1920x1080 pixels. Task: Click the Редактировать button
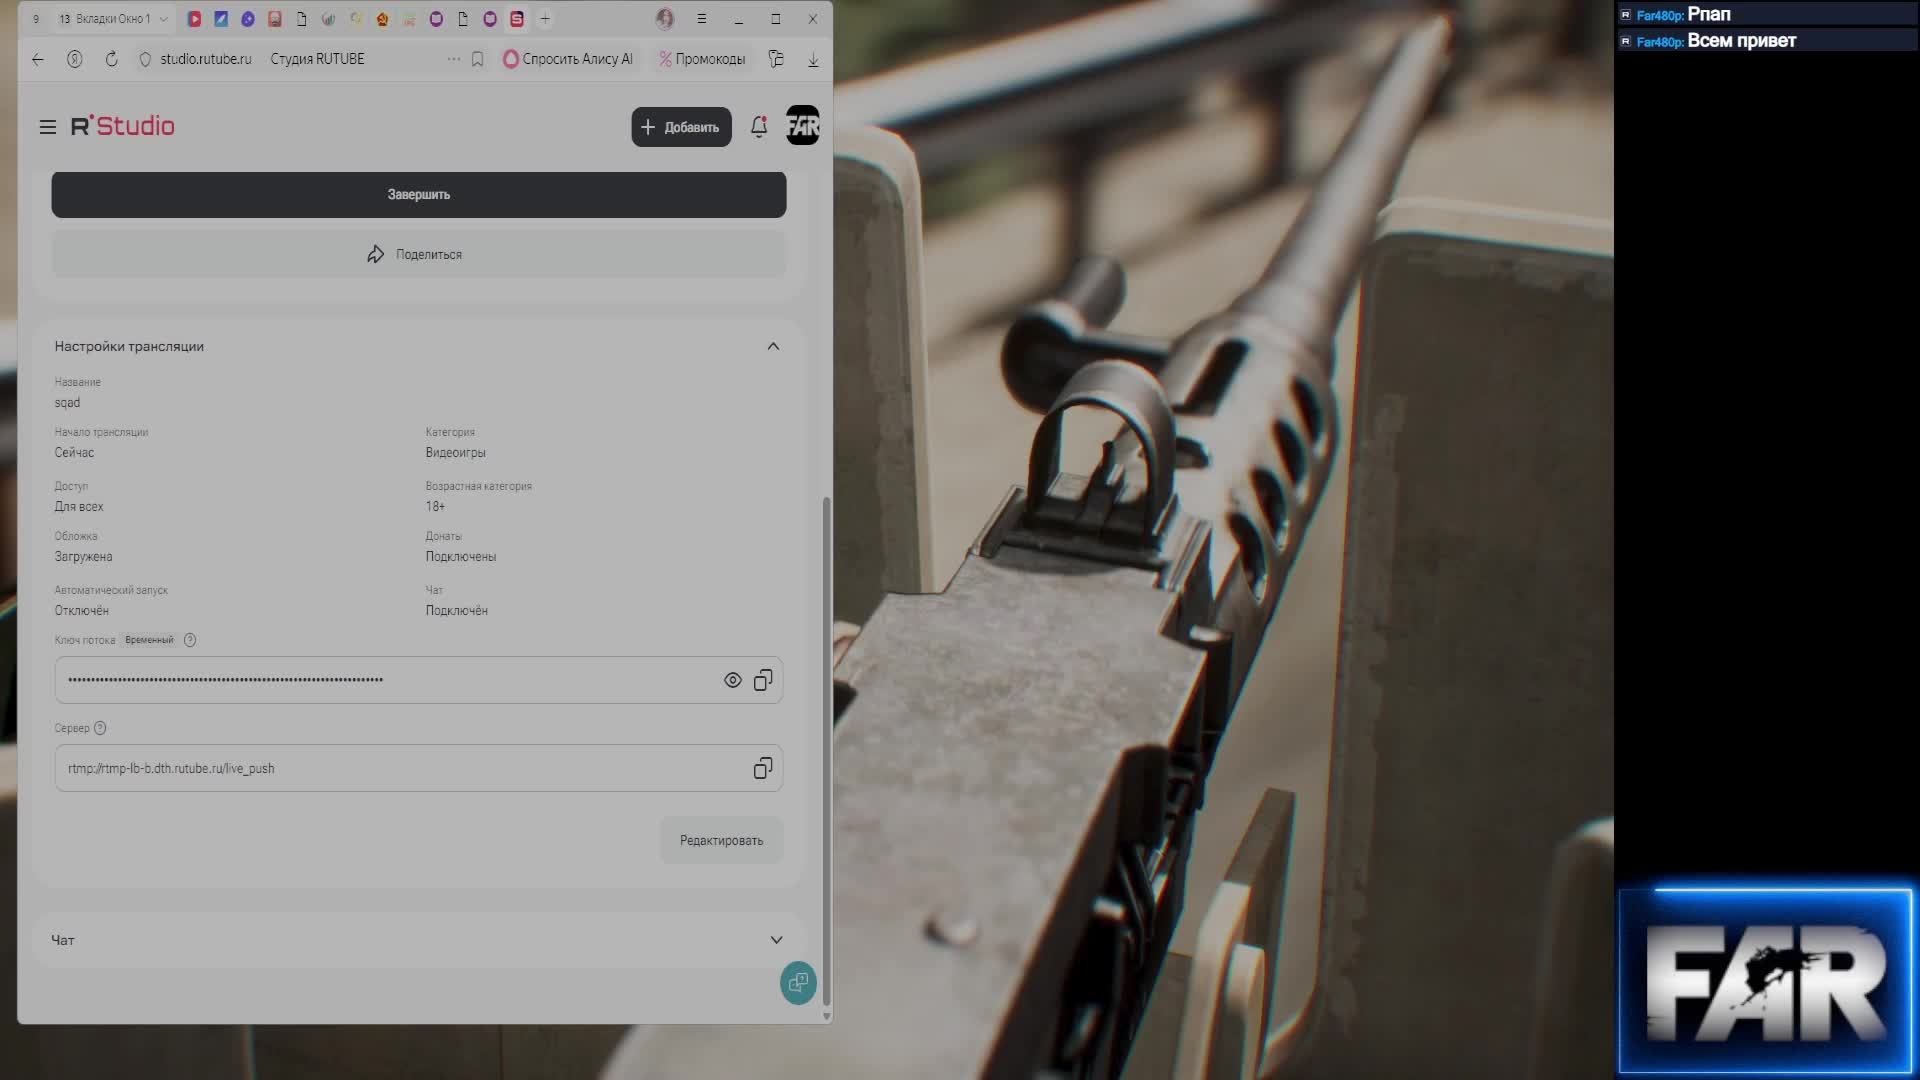[x=721, y=840]
